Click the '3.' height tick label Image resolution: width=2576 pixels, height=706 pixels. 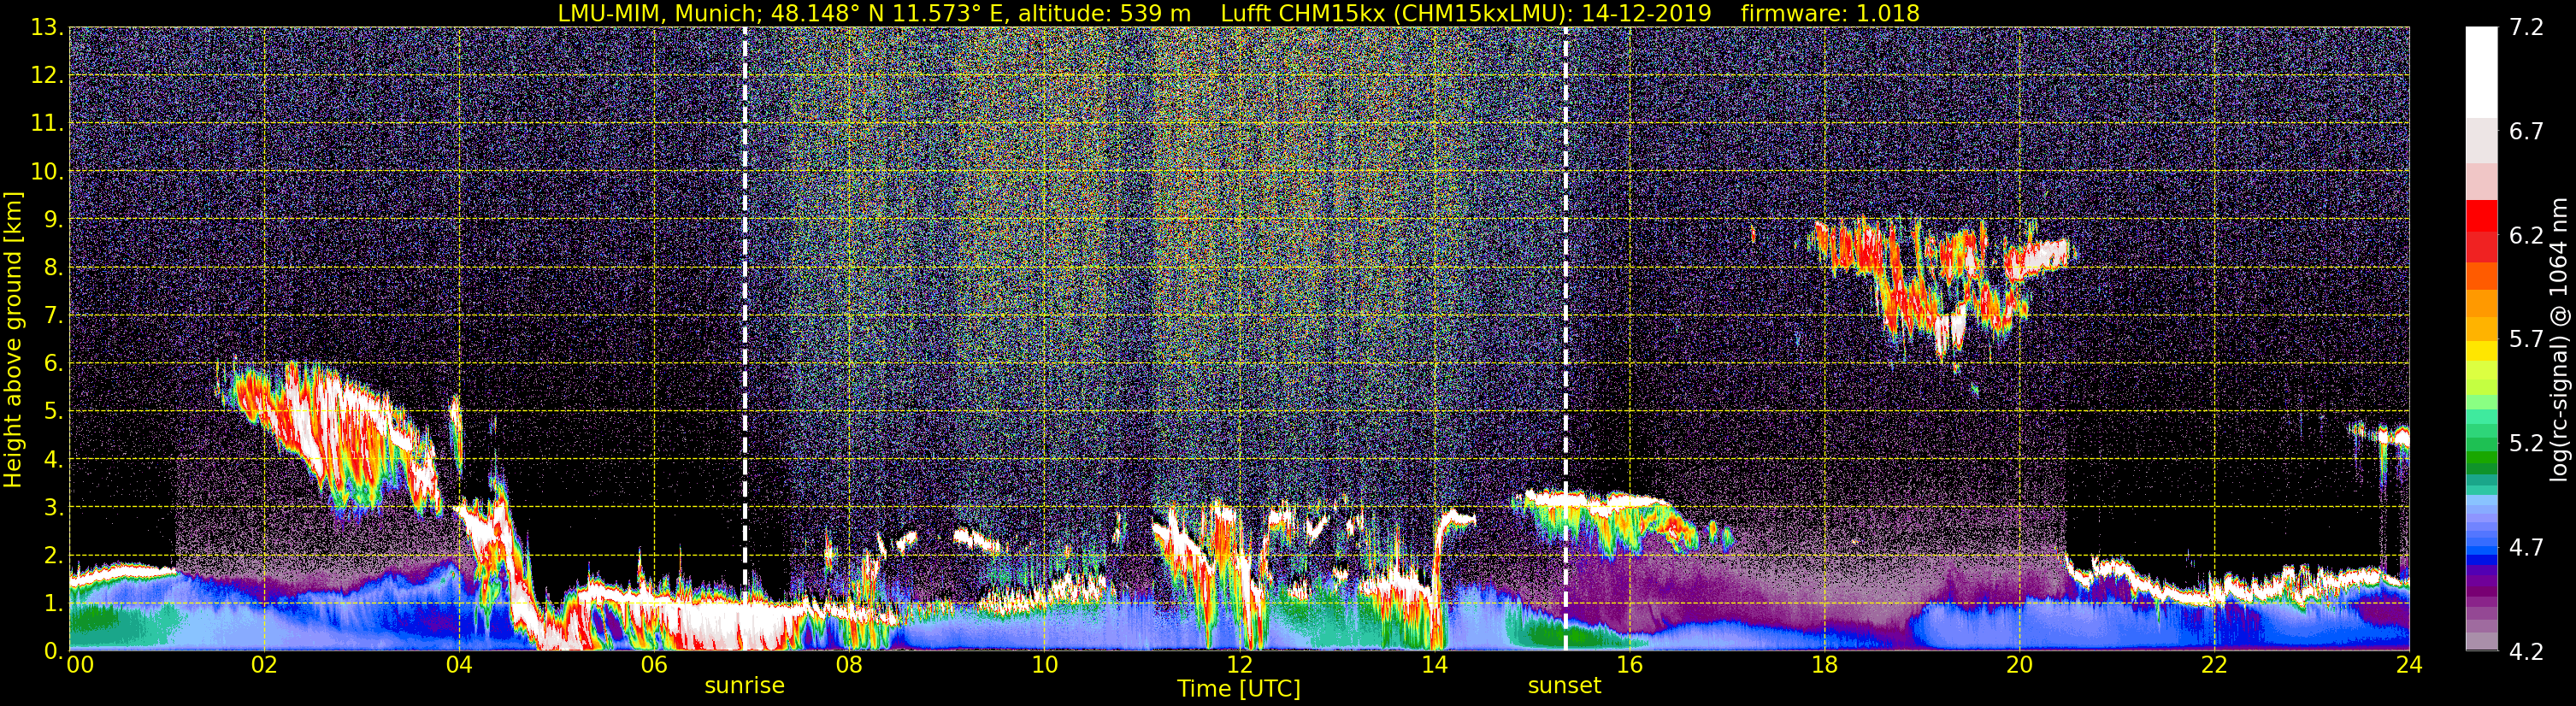point(53,507)
